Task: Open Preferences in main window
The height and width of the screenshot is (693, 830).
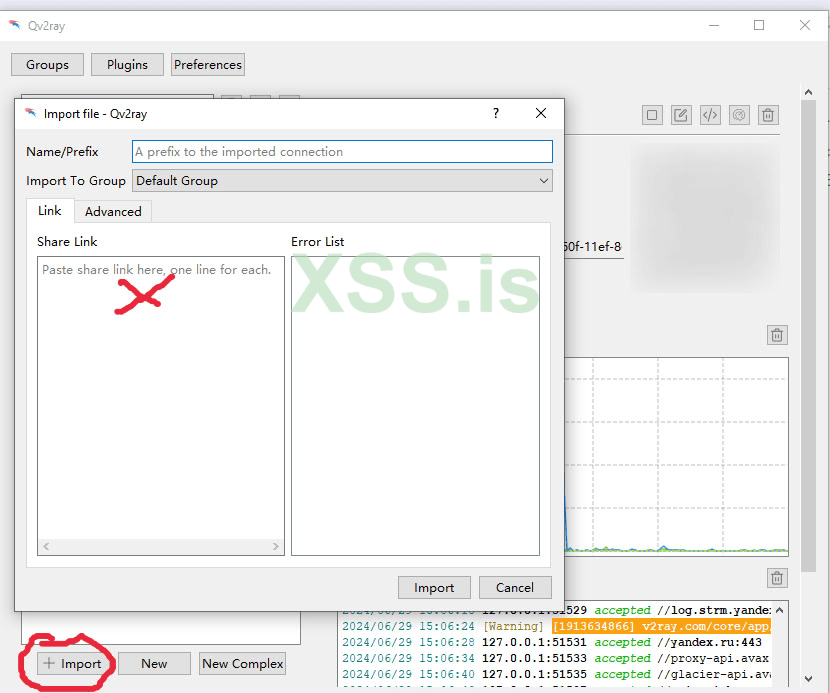Action: (x=208, y=65)
